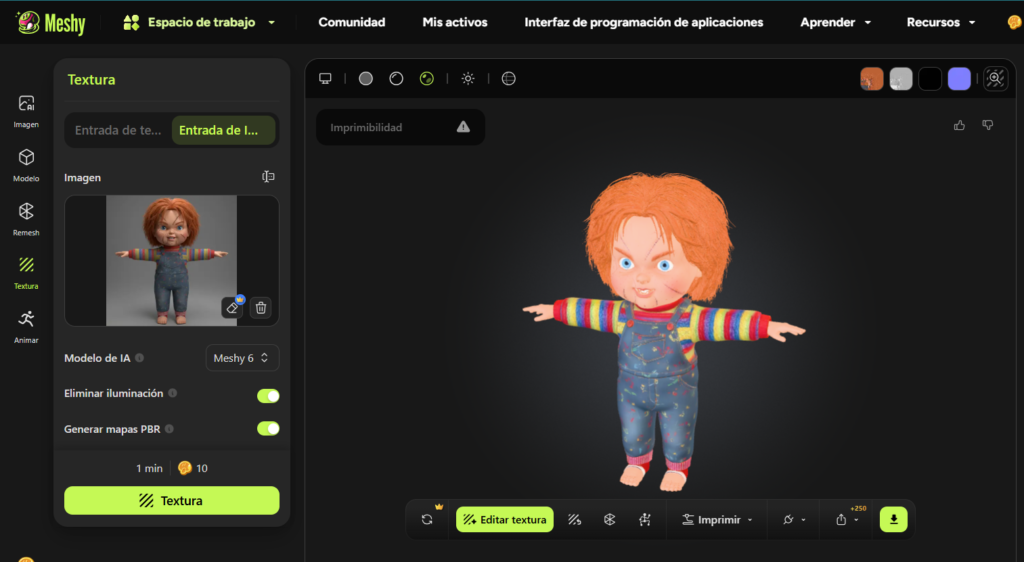
Task: Open the share export dropdown with +250
Action: click(x=847, y=520)
